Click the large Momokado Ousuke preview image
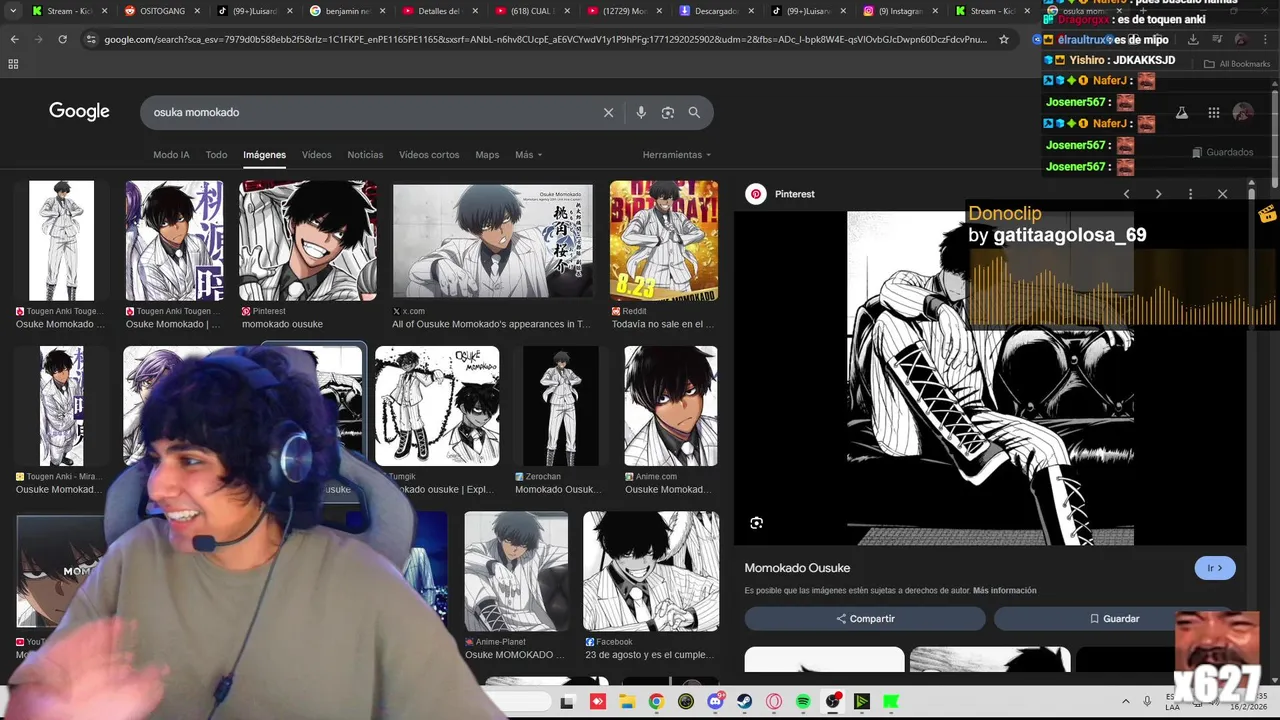 click(990, 378)
